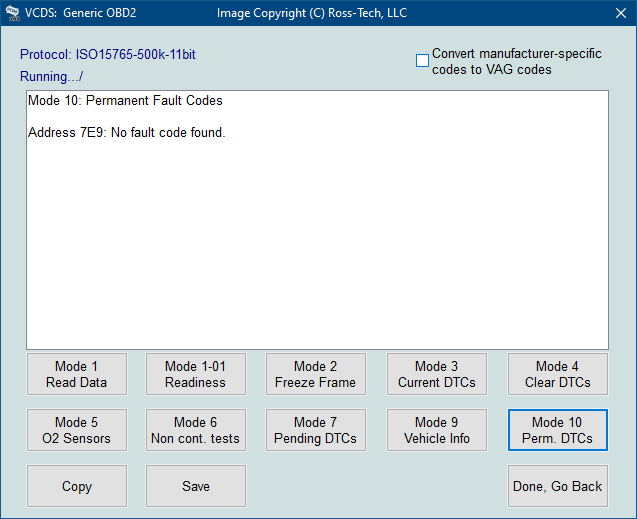This screenshot has height=519, width=637.
Task: Click the VCDS app icon in title bar
Action: (13, 13)
